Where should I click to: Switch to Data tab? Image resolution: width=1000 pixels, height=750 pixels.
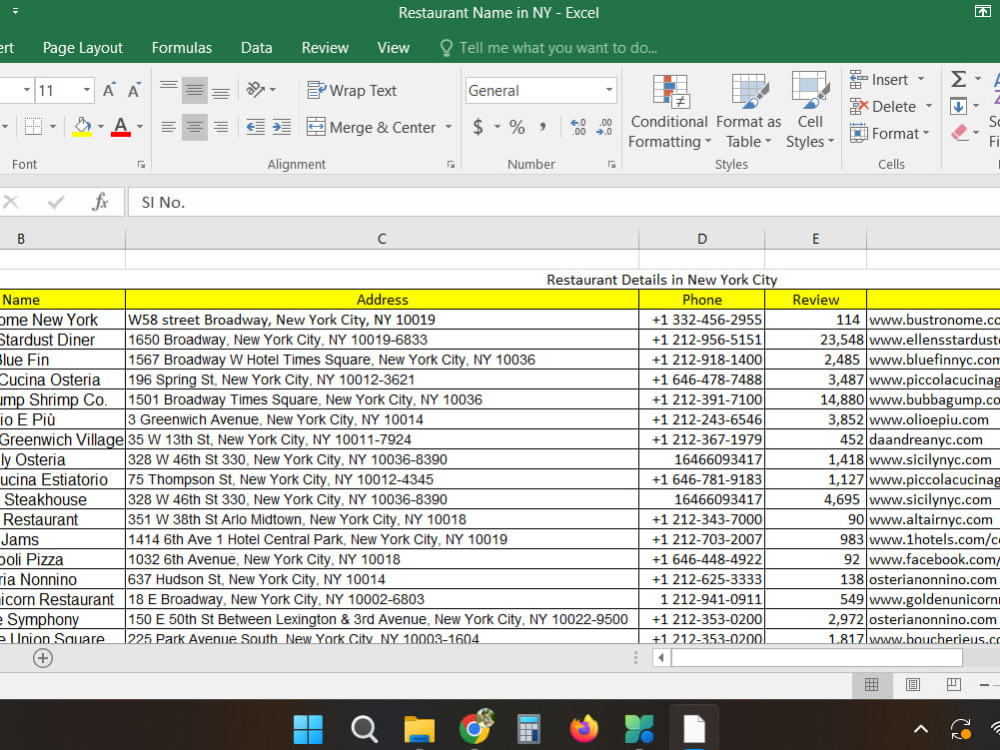pos(256,48)
